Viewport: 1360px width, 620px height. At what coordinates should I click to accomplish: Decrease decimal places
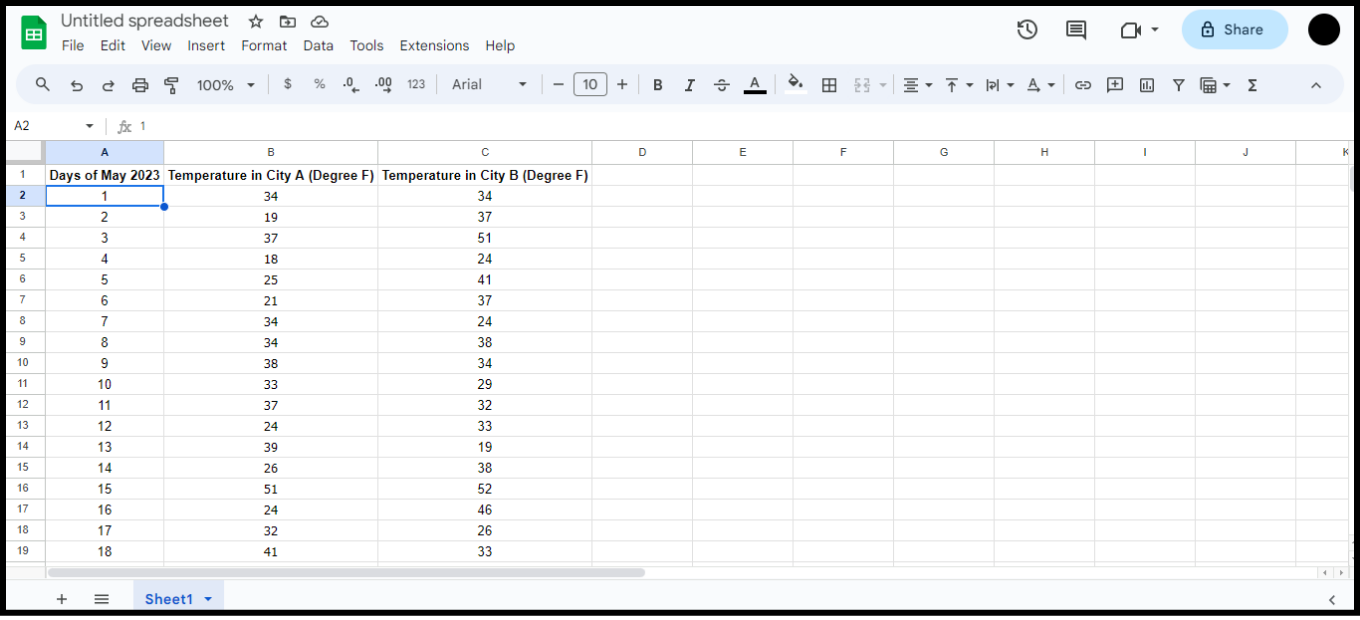pos(351,85)
